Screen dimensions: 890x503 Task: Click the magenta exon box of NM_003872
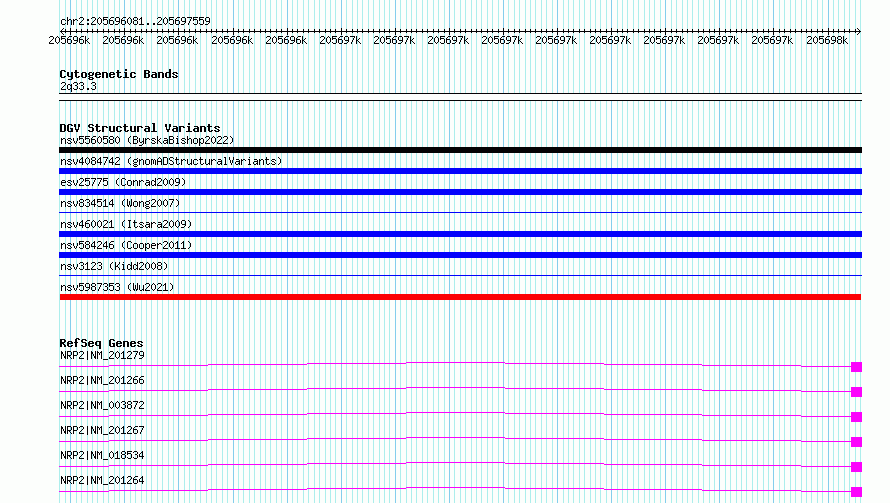pos(857,417)
